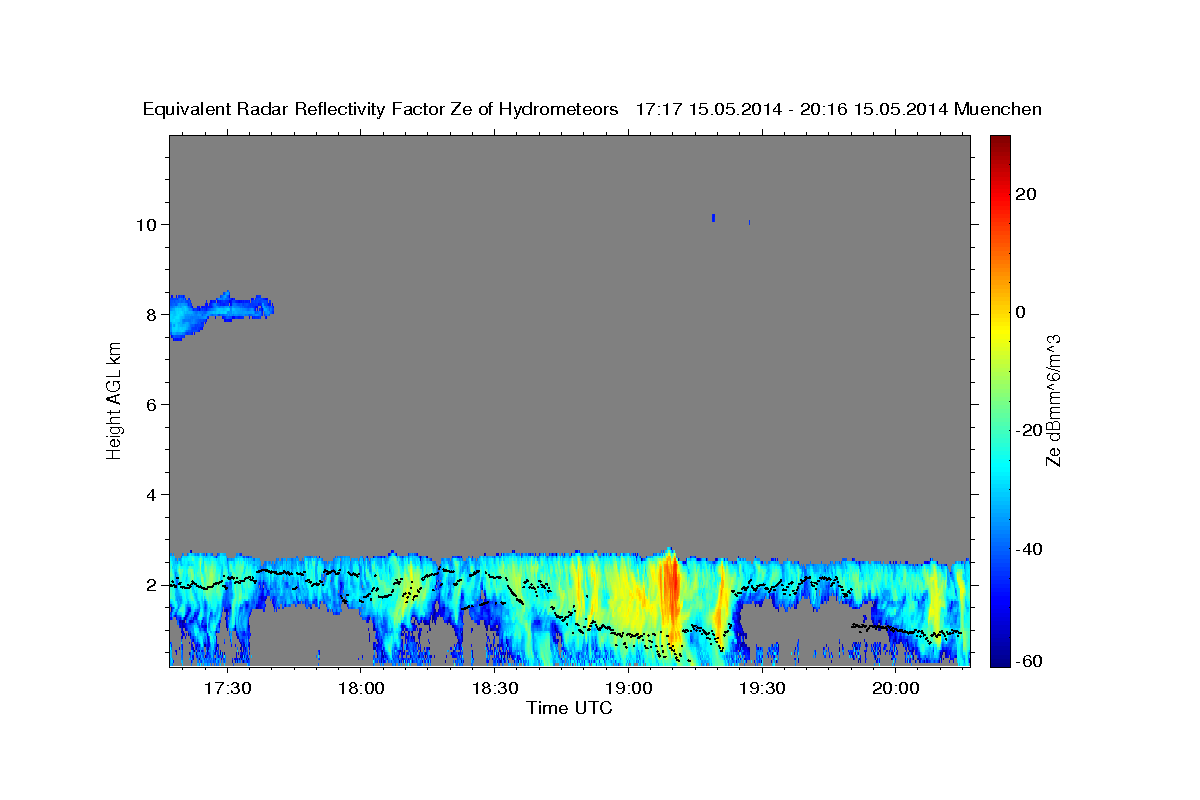Click the Time UTC axis title
Screen dimensions: 1200x800
point(569,708)
